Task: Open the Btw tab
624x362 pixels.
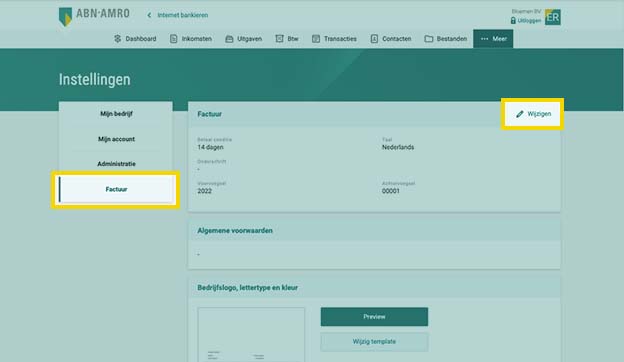Action: point(287,39)
